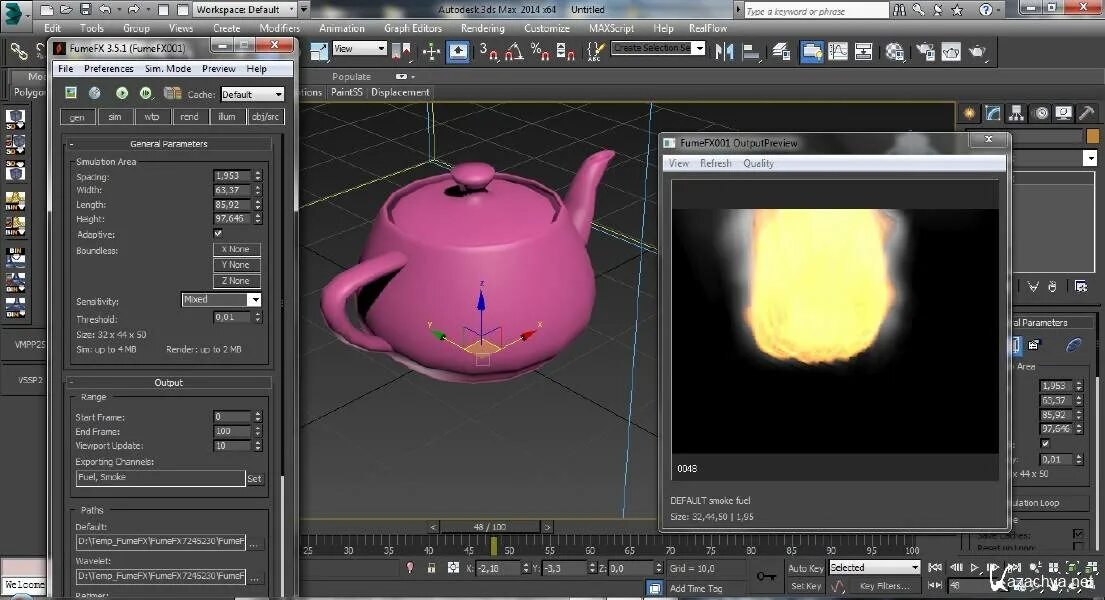Switch to the rend tab in FumeFX

point(190,117)
